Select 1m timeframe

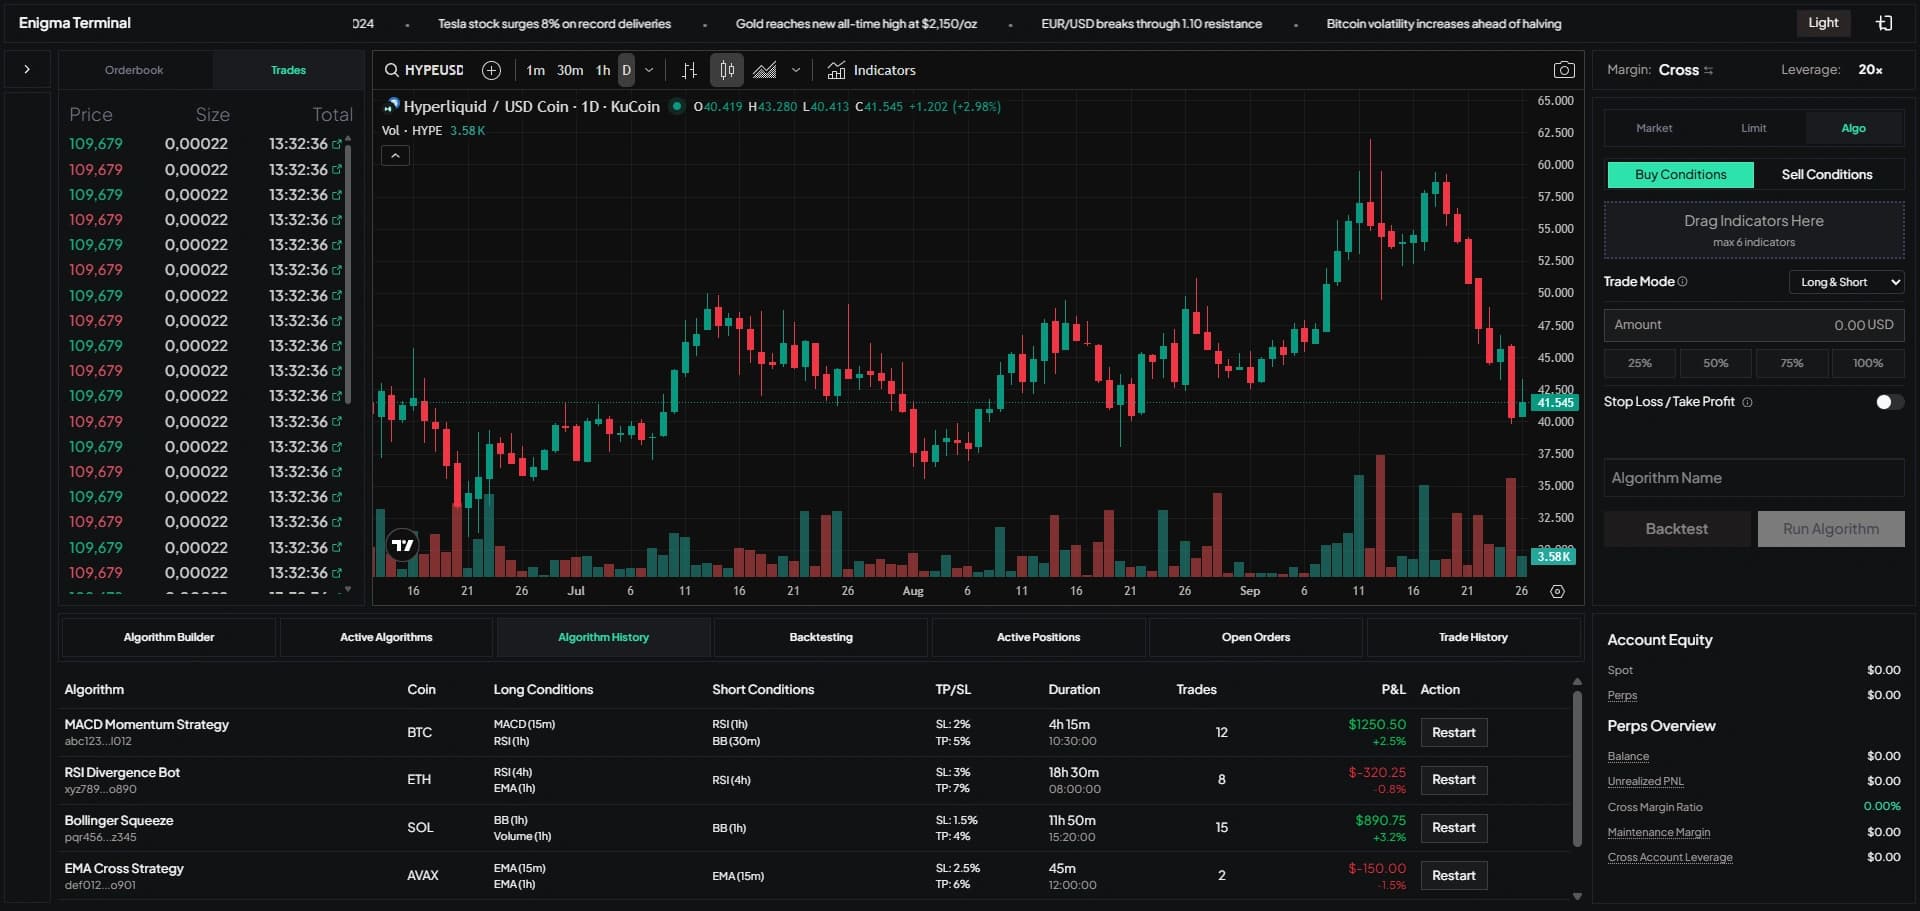[535, 70]
